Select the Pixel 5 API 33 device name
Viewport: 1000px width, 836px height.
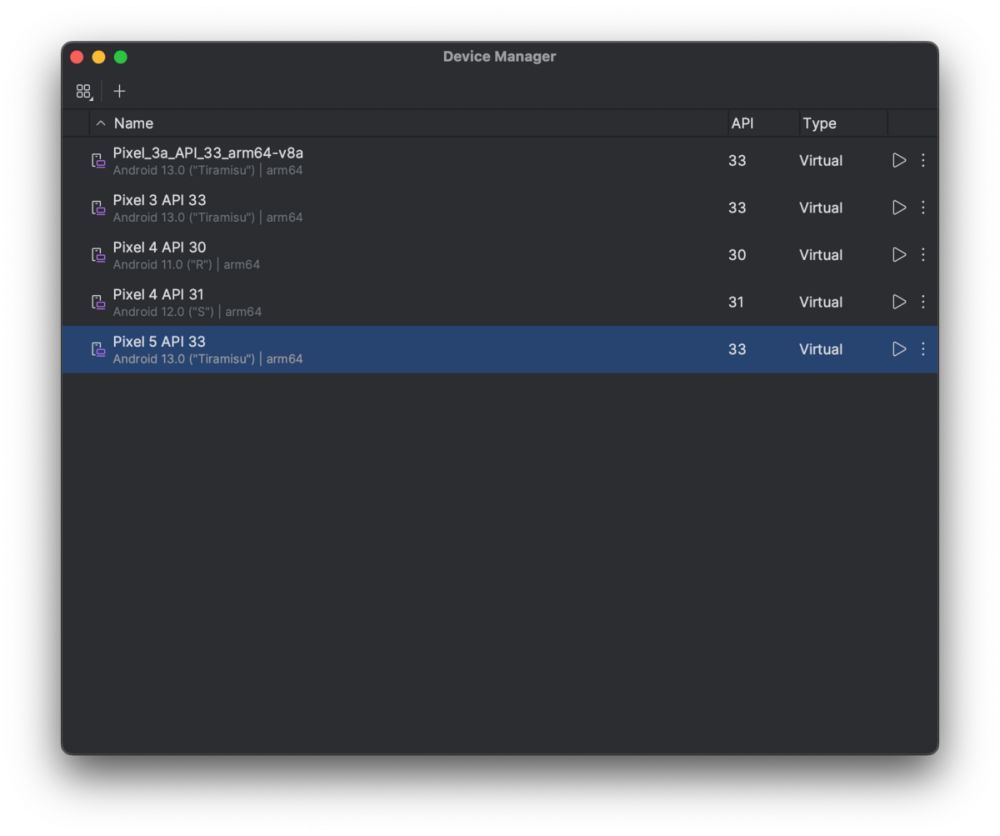point(159,342)
